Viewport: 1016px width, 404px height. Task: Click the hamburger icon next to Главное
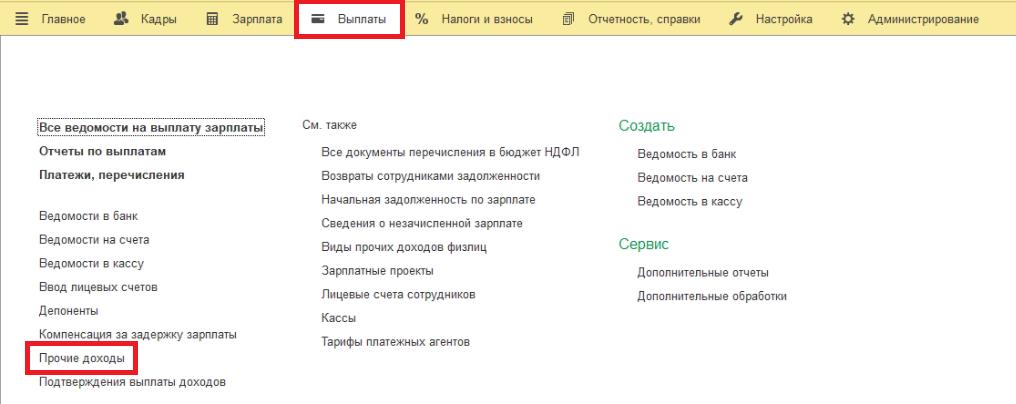pyautogui.click(x=23, y=20)
